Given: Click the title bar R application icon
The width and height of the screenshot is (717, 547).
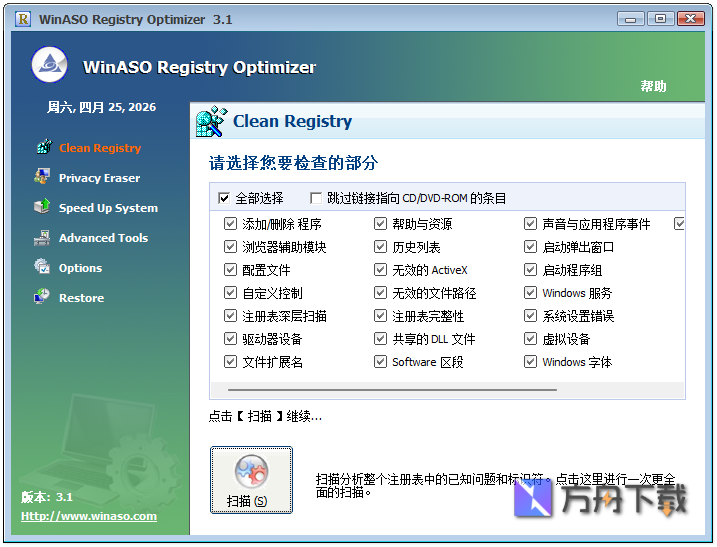Looking at the screenshot, I should click(23, 19).
